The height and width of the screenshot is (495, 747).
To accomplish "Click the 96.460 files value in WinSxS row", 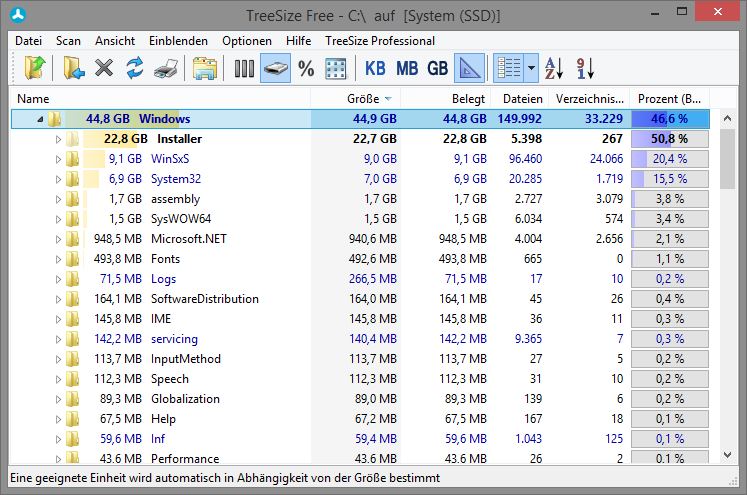I will click(525, 159).
